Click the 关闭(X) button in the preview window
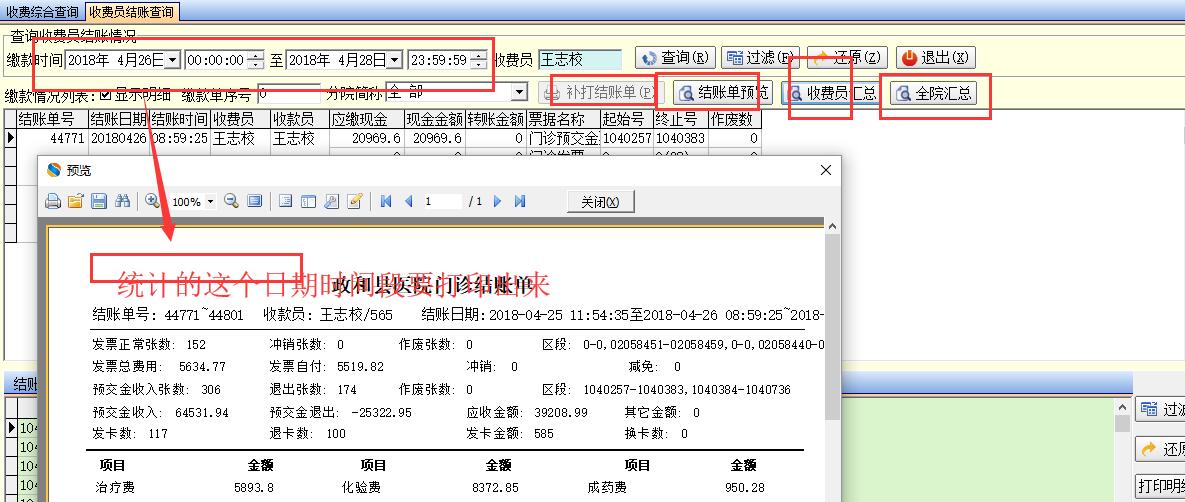Viewport: 1185px width, 502px height. point(600,202)
